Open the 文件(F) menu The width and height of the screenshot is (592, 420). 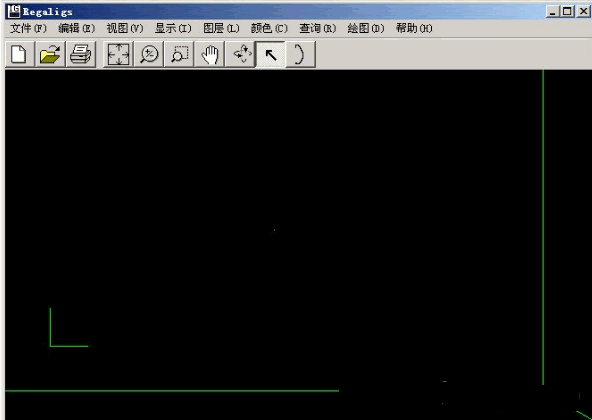pyautogui.click(x=28, y=28)
